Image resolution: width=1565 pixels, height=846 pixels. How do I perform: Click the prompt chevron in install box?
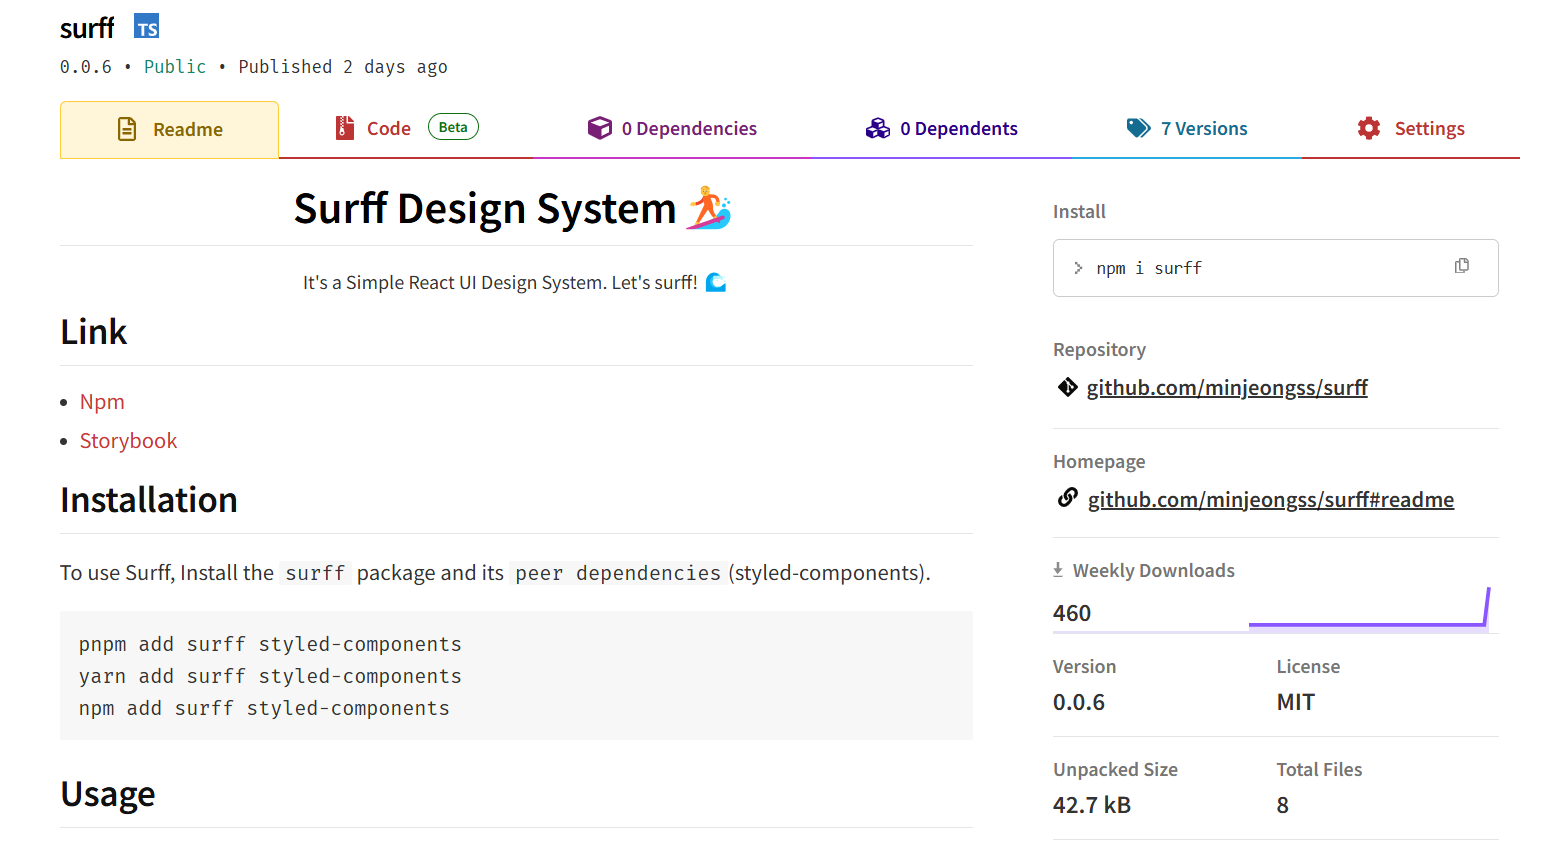[x=1078, y=268]
